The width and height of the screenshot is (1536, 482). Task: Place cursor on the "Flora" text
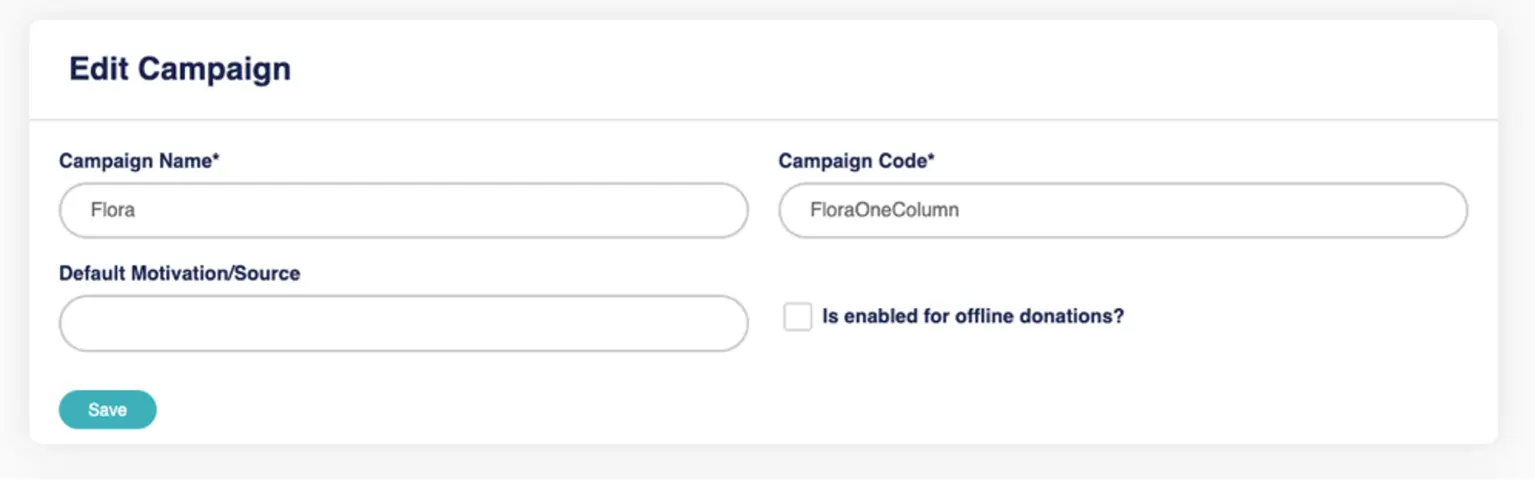point(112,211)
